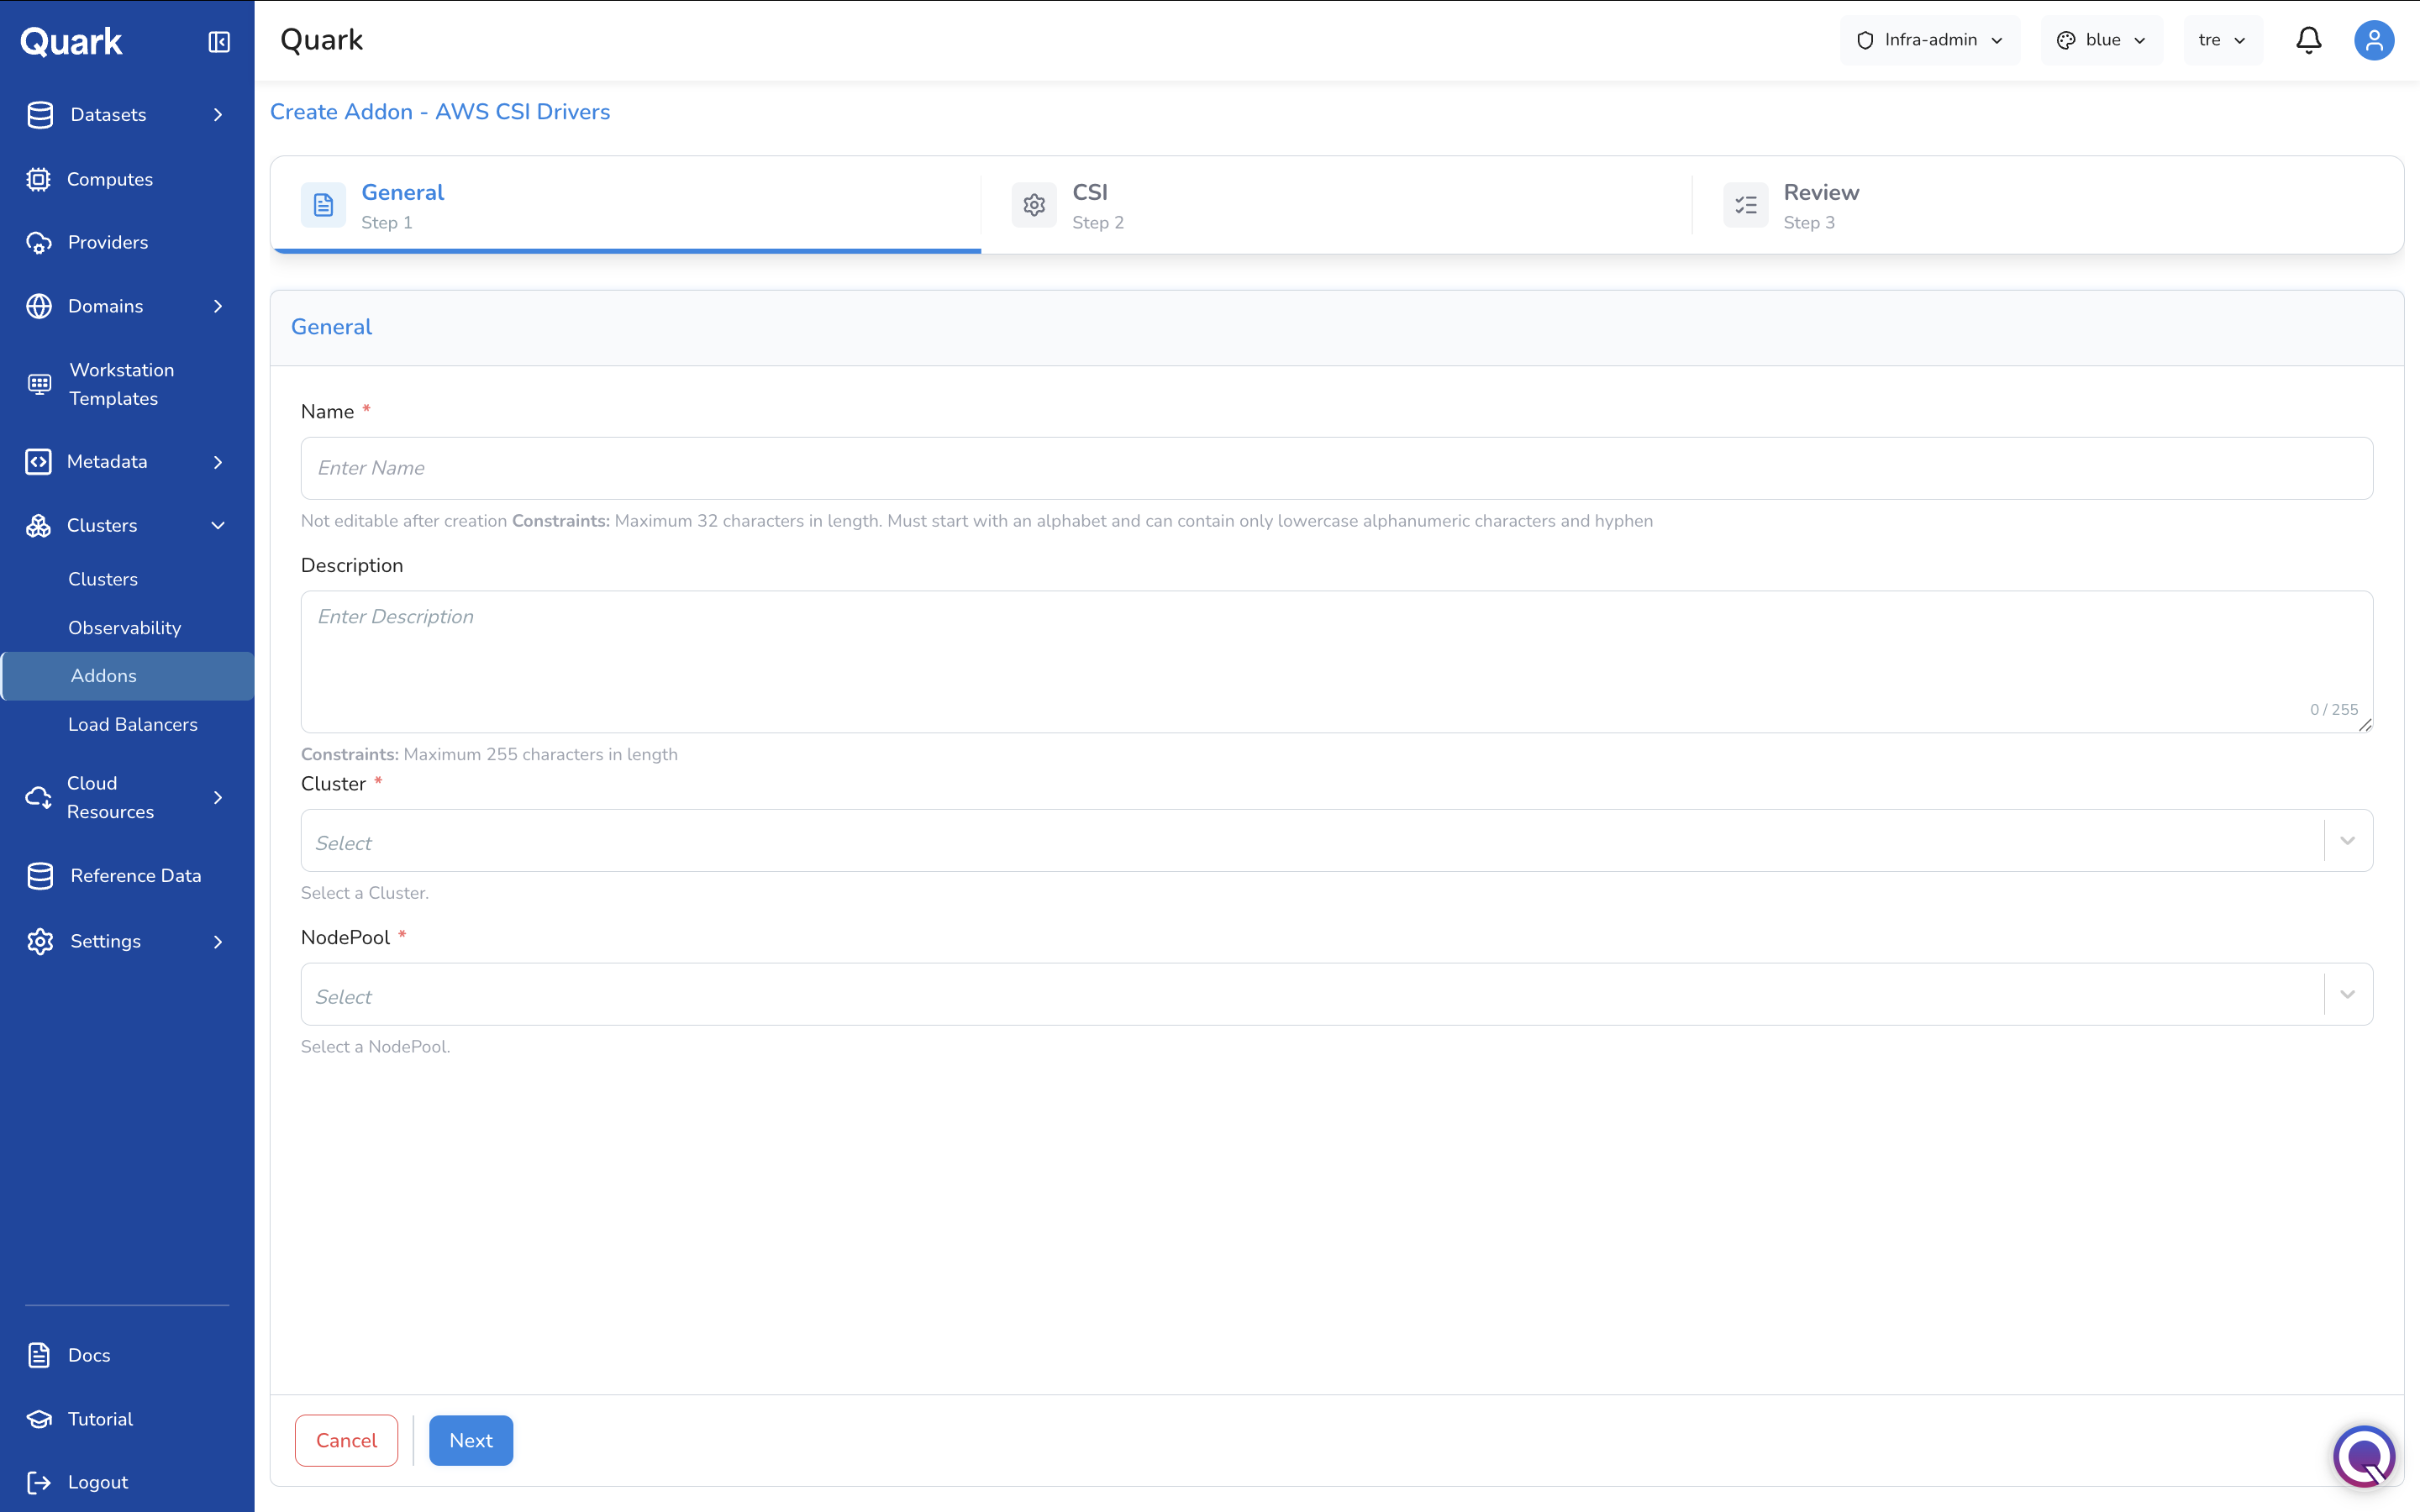2420x1512 pixels.
Task: Open Docs link
Action: tap(89, 1355)
